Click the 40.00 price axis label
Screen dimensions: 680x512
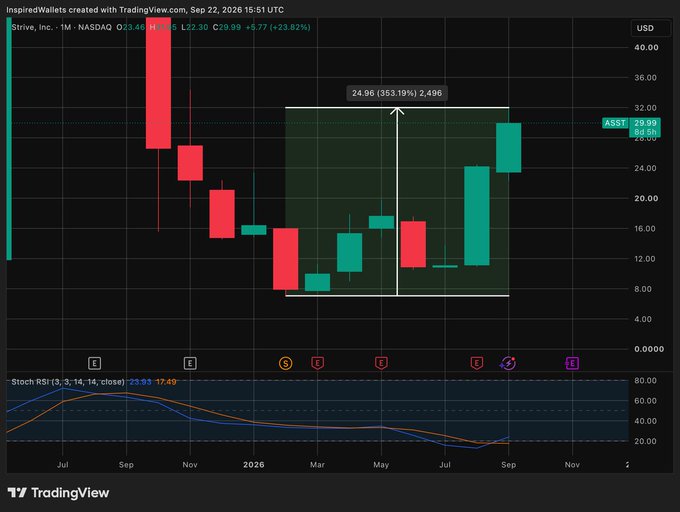tap(646, 48)
